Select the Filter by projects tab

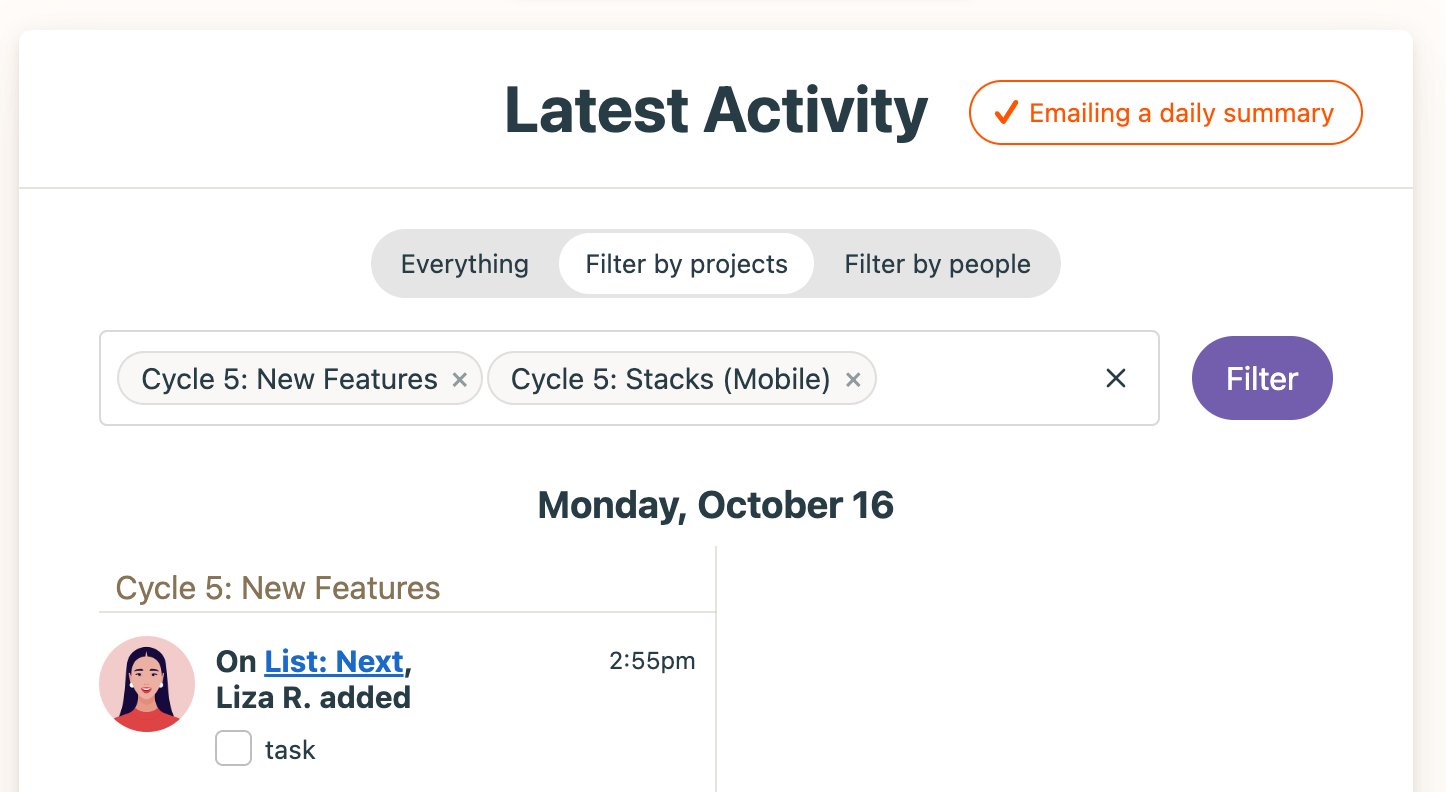(687, 264)
